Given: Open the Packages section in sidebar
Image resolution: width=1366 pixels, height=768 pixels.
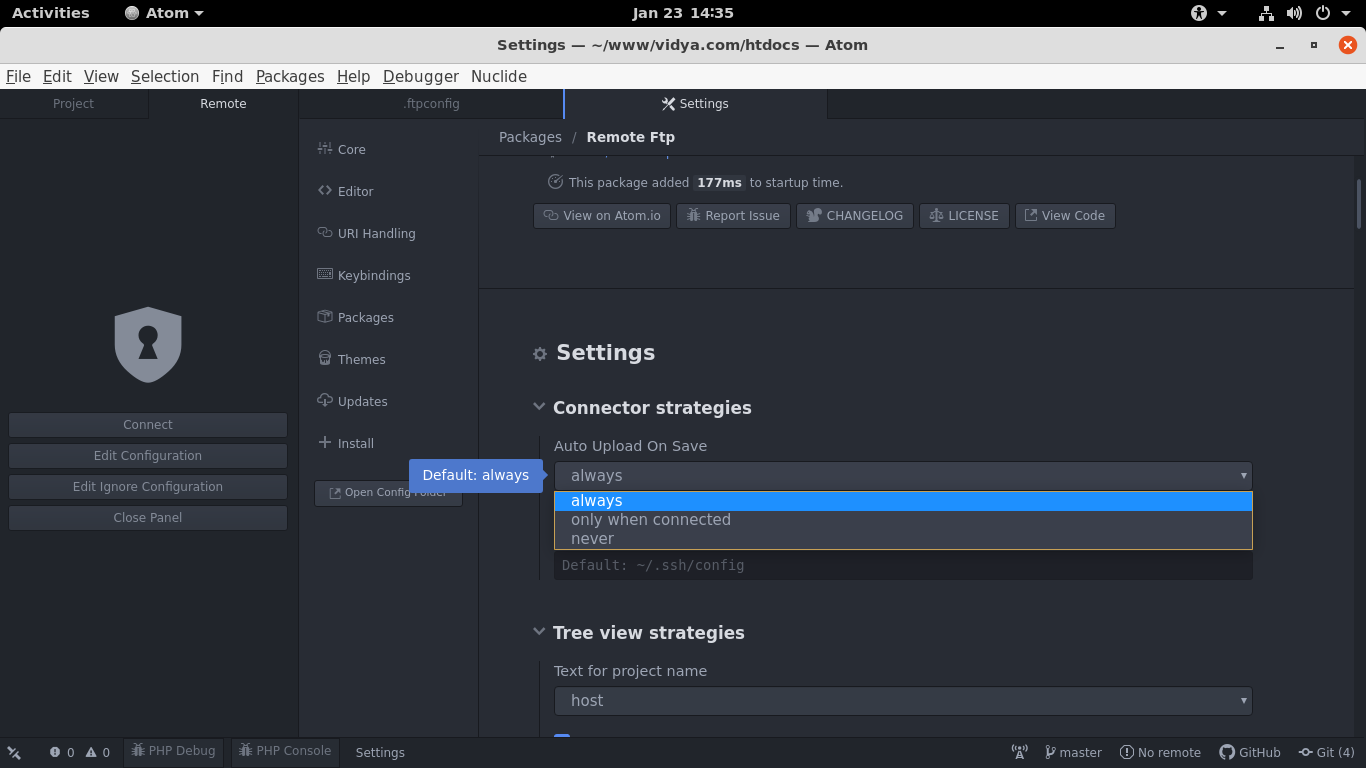Looking at the screenshot, I should point(355,317).
